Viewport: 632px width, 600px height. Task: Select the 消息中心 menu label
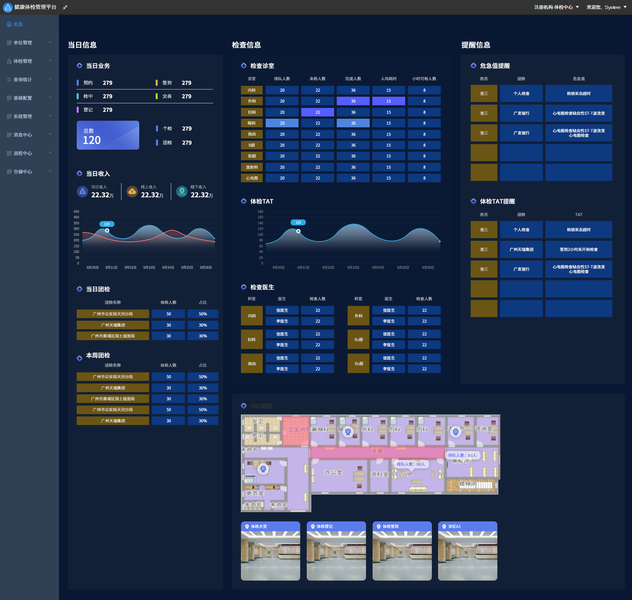(23, 135)
